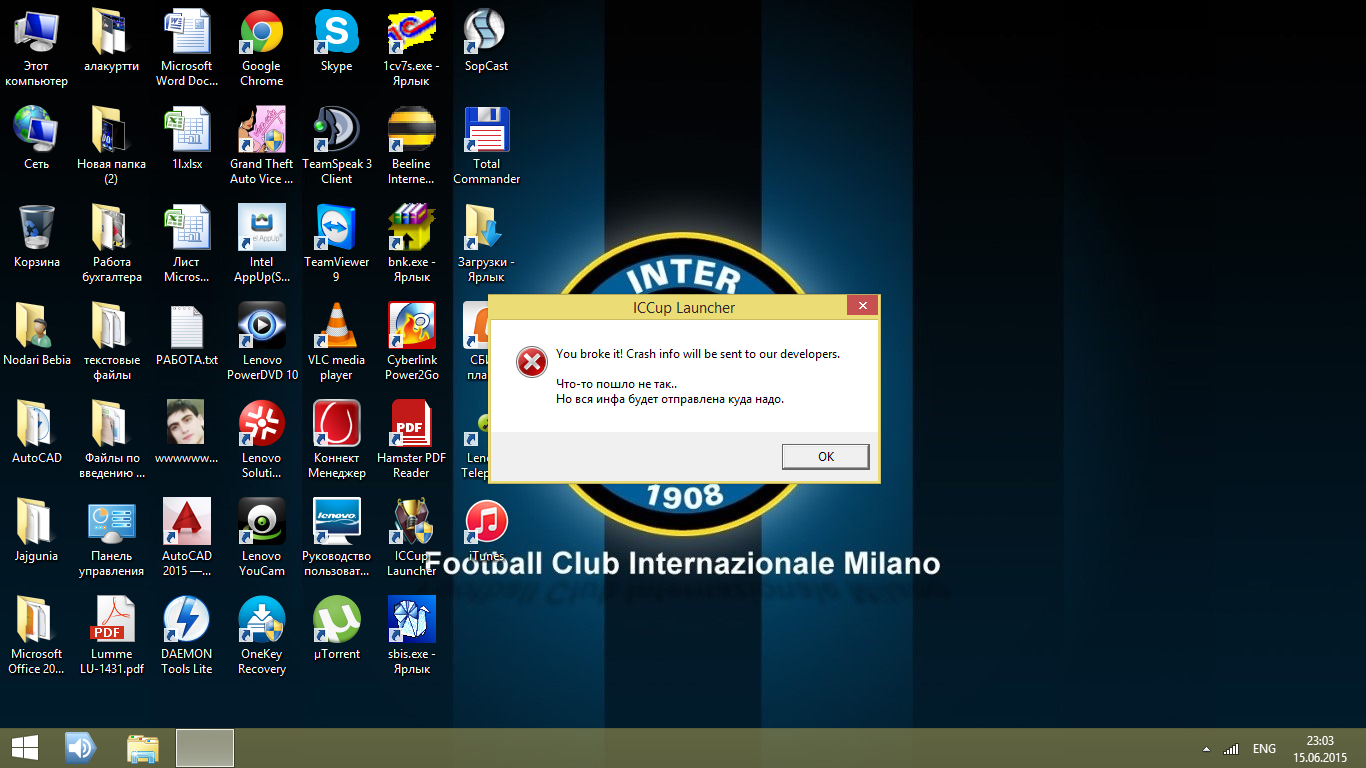Open the speaker app on taskbar
Screen dimensions: 1366x768
[80, 748]
